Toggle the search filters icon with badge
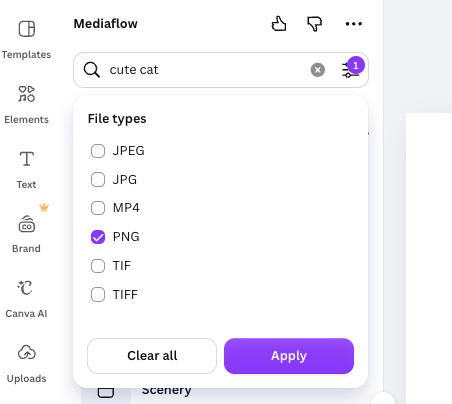 point(350,70)
